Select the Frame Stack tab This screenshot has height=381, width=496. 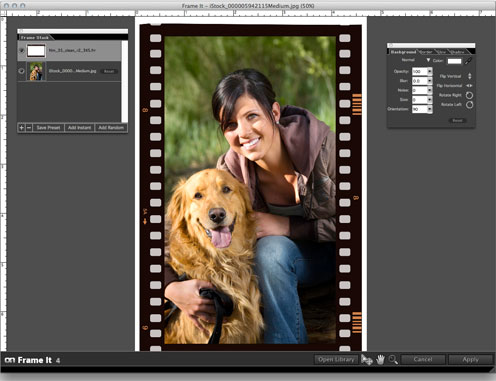click(x=35, y=38)
